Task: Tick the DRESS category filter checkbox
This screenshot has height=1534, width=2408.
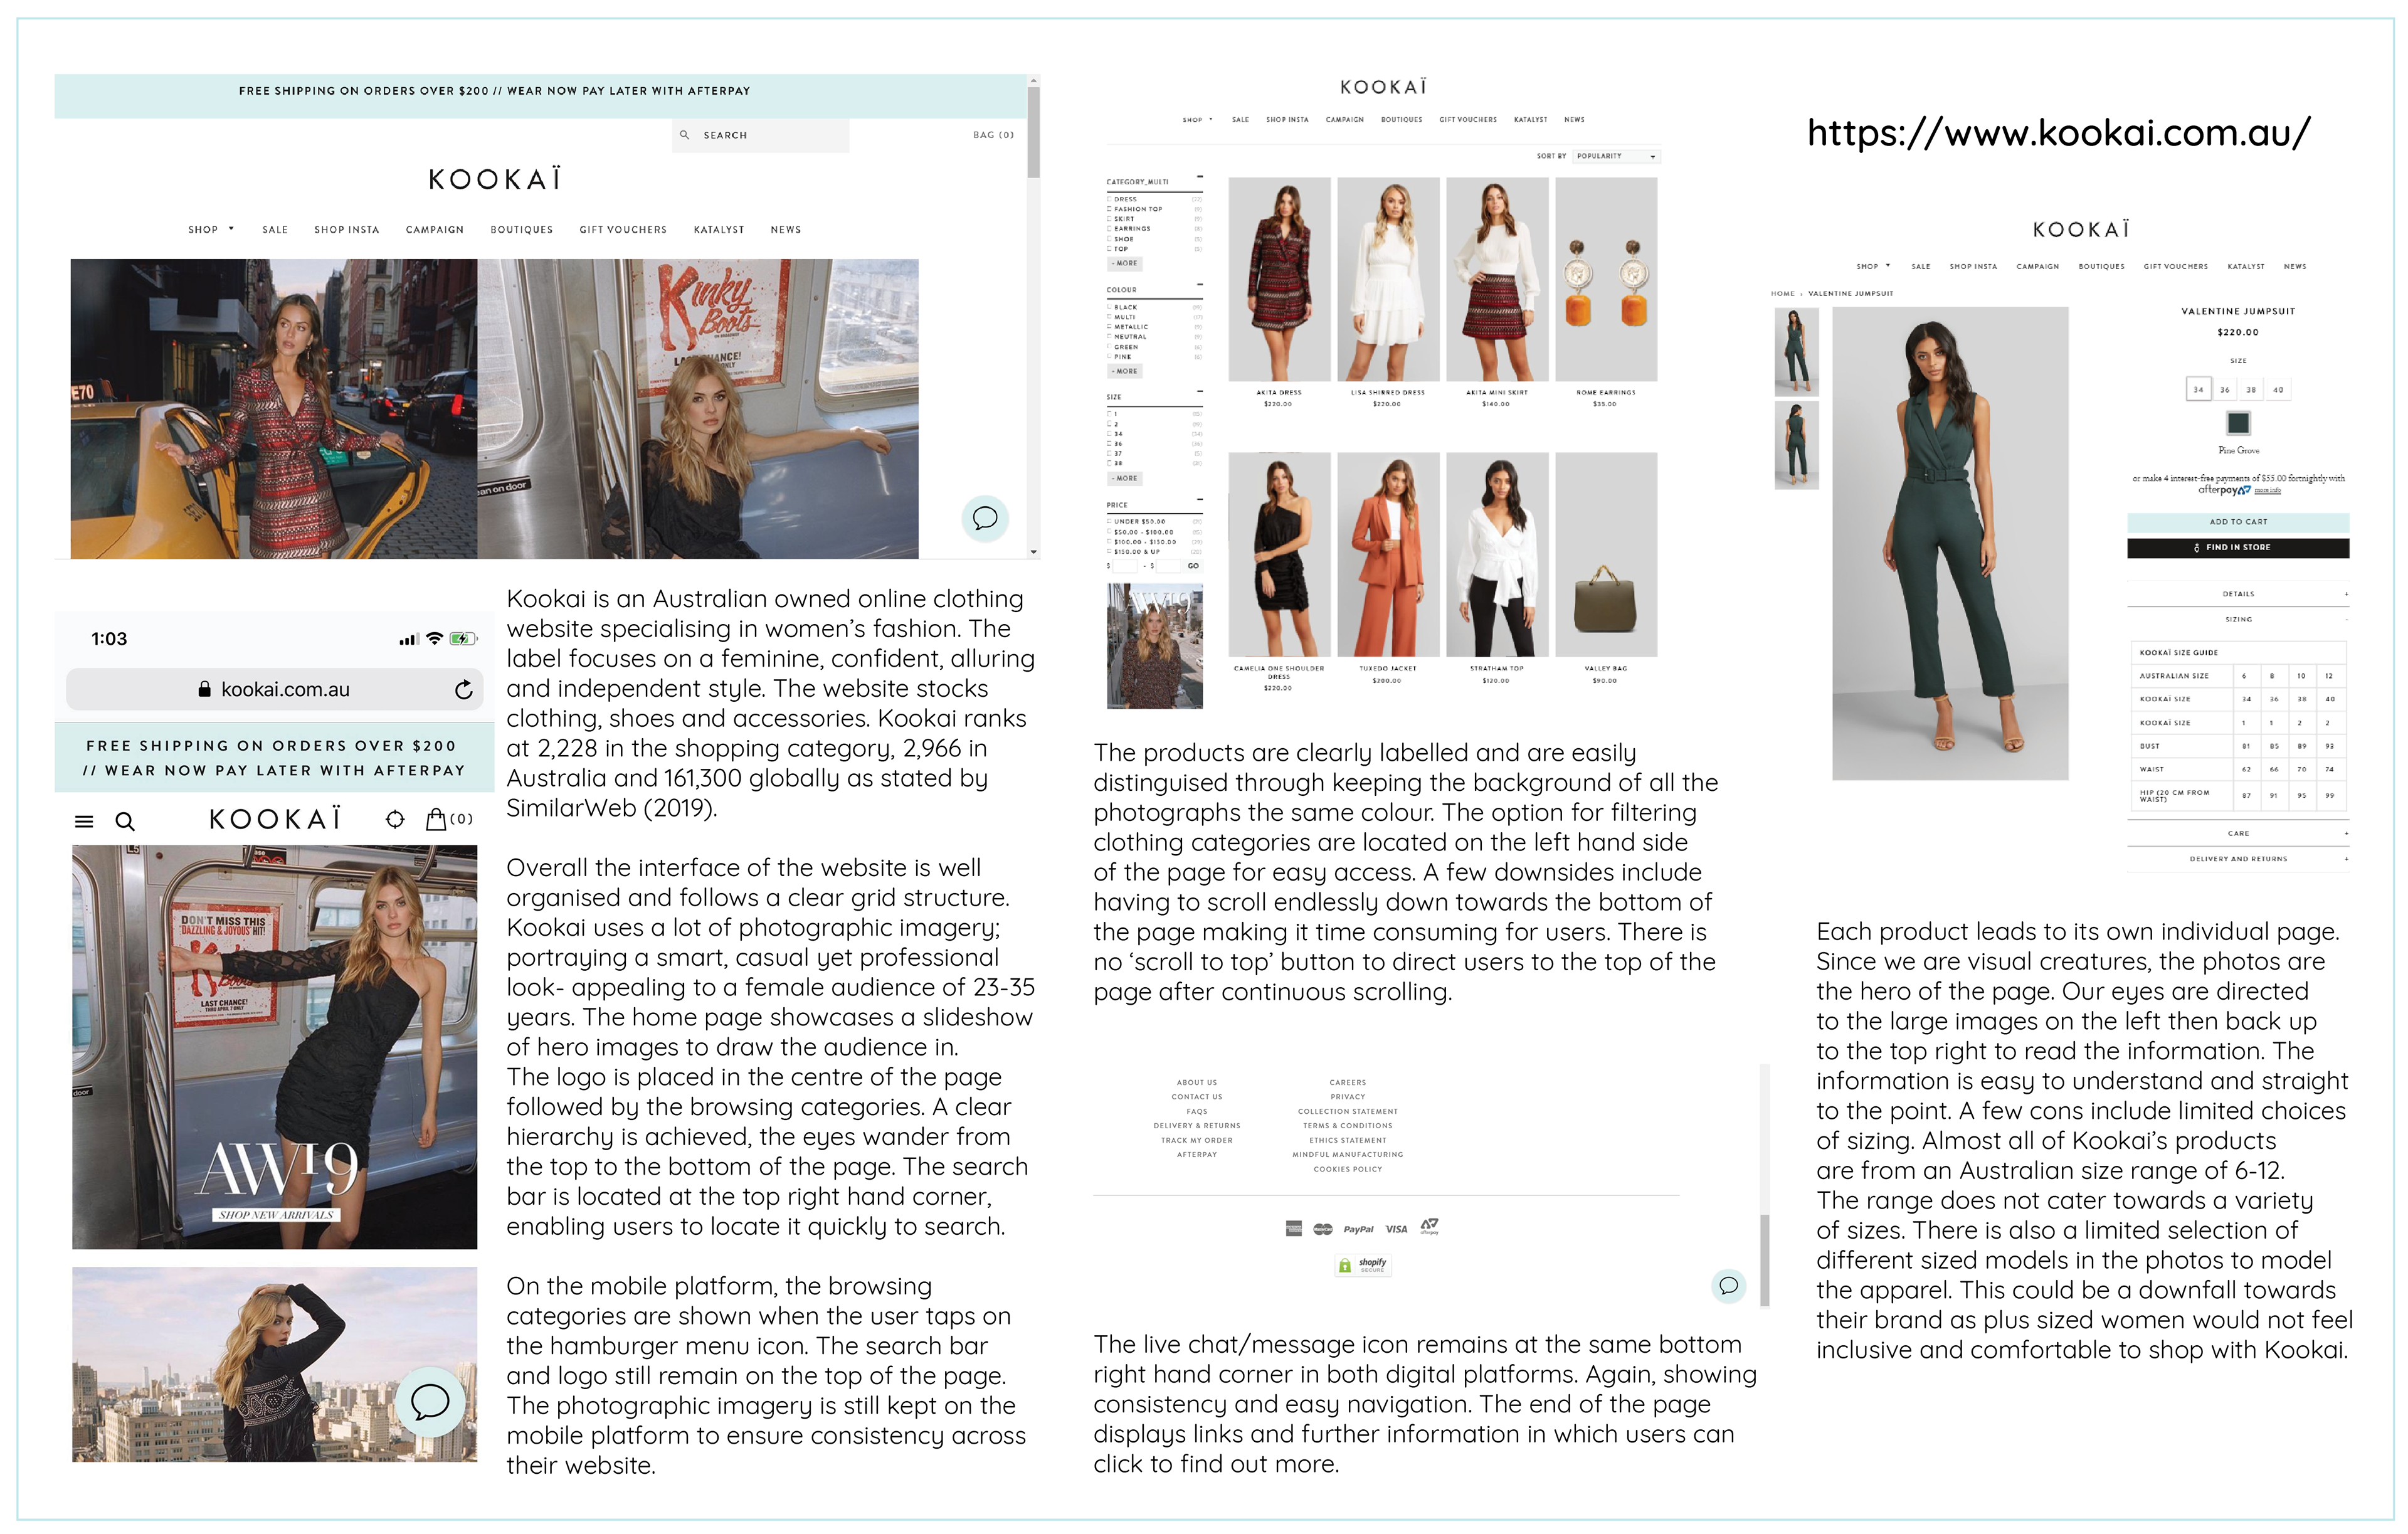Action: tap(1109, 199)
